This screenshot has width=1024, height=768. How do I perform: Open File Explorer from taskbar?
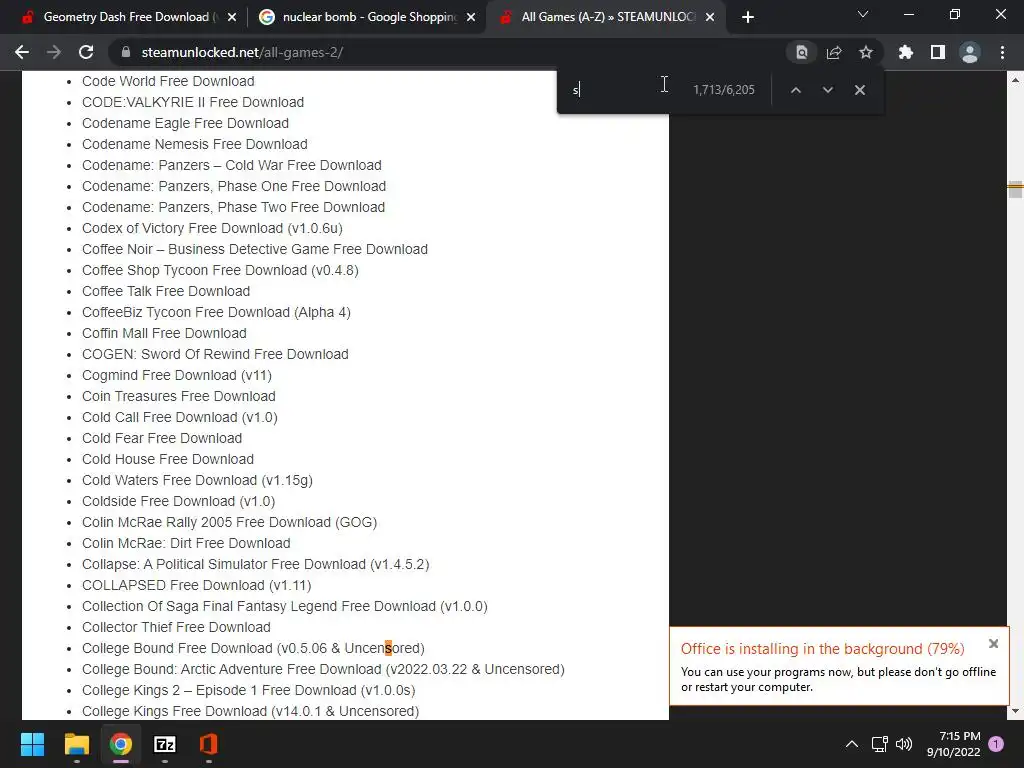[76, 744]
